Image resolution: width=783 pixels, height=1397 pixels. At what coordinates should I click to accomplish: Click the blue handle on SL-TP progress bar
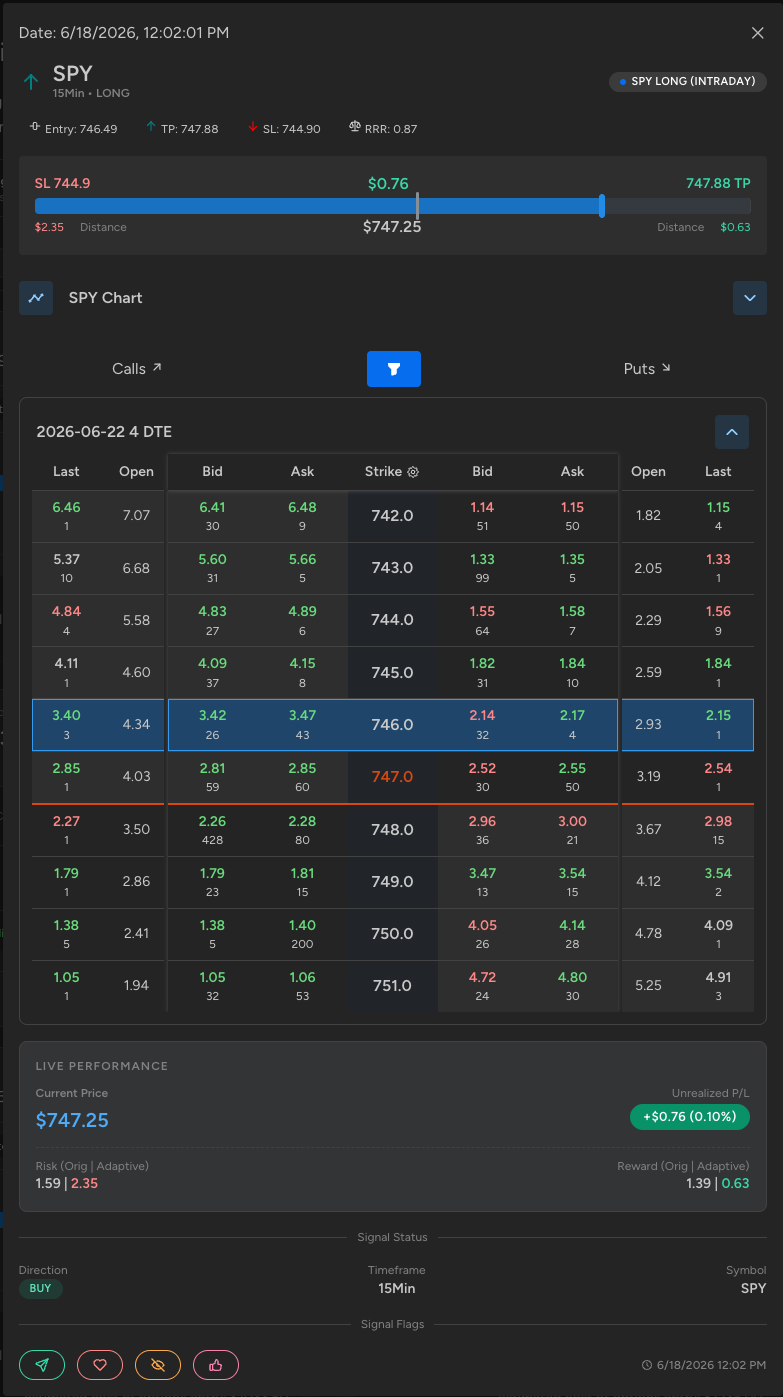pos(602,206)
